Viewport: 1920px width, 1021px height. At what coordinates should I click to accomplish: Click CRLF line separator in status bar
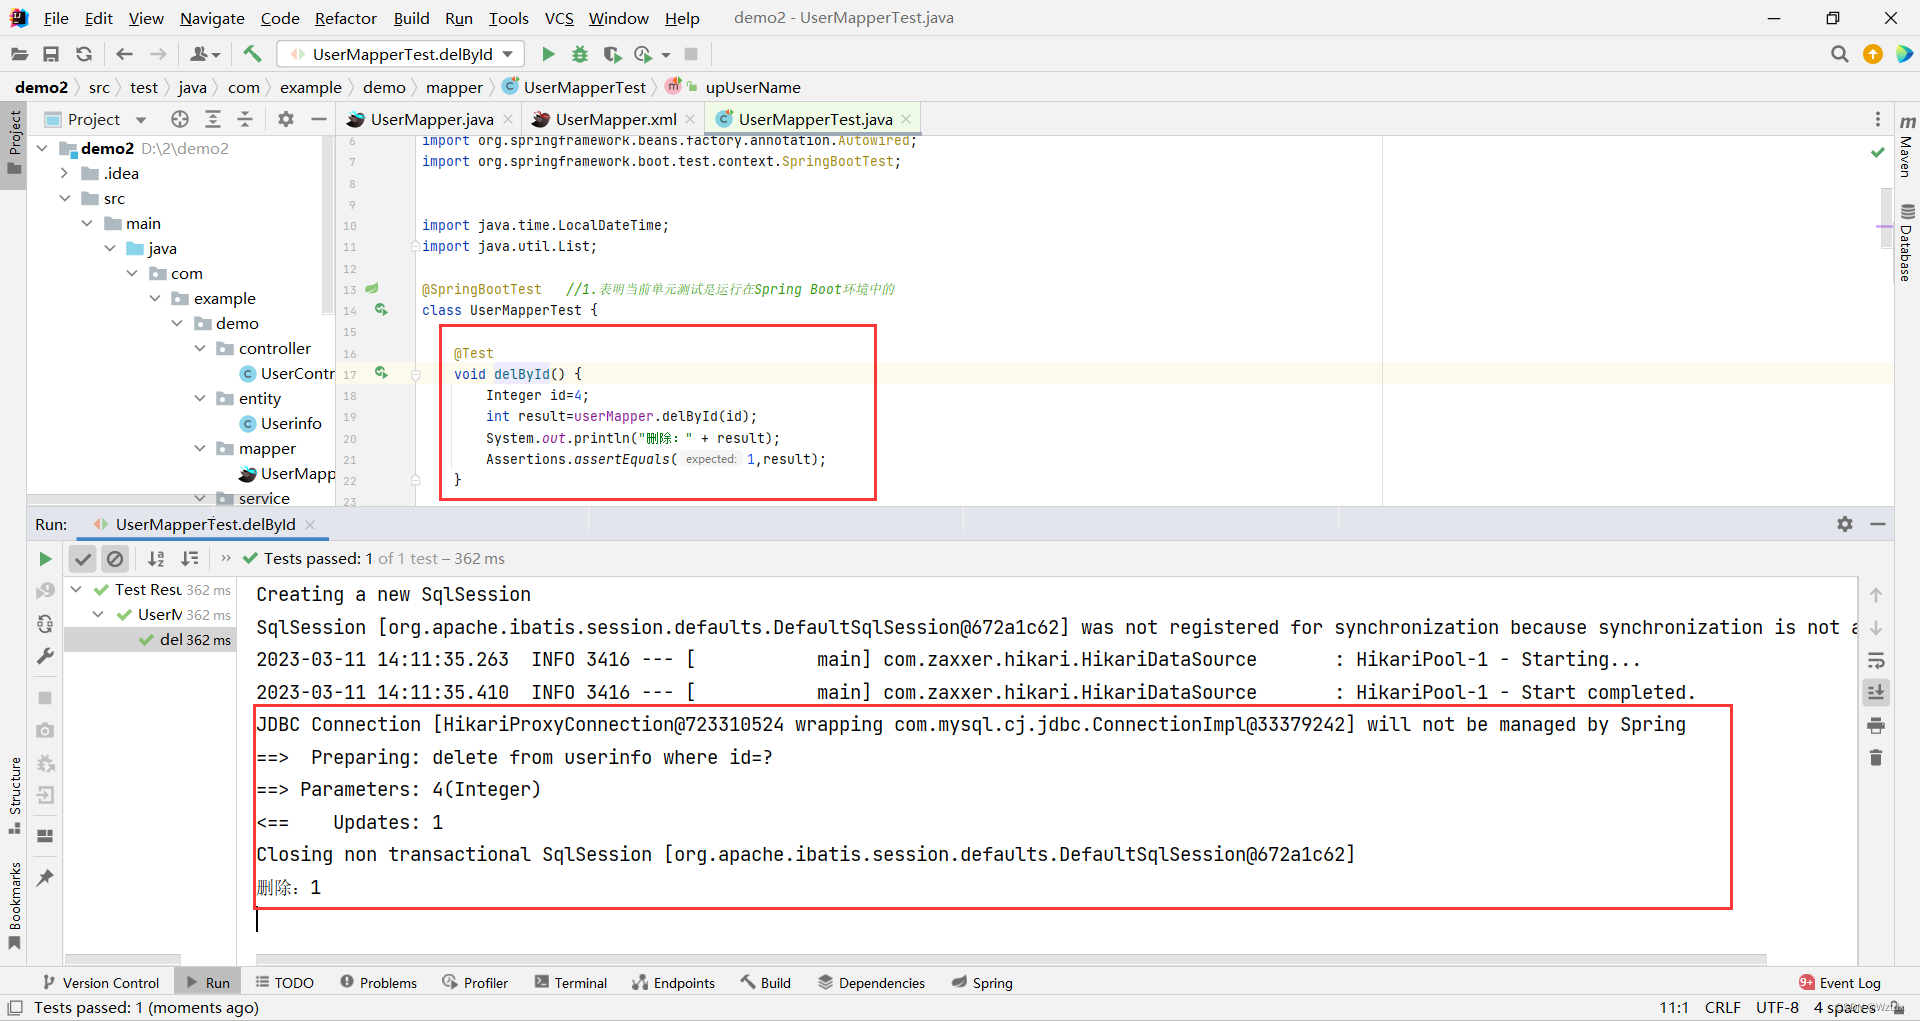point(1722,1008)
